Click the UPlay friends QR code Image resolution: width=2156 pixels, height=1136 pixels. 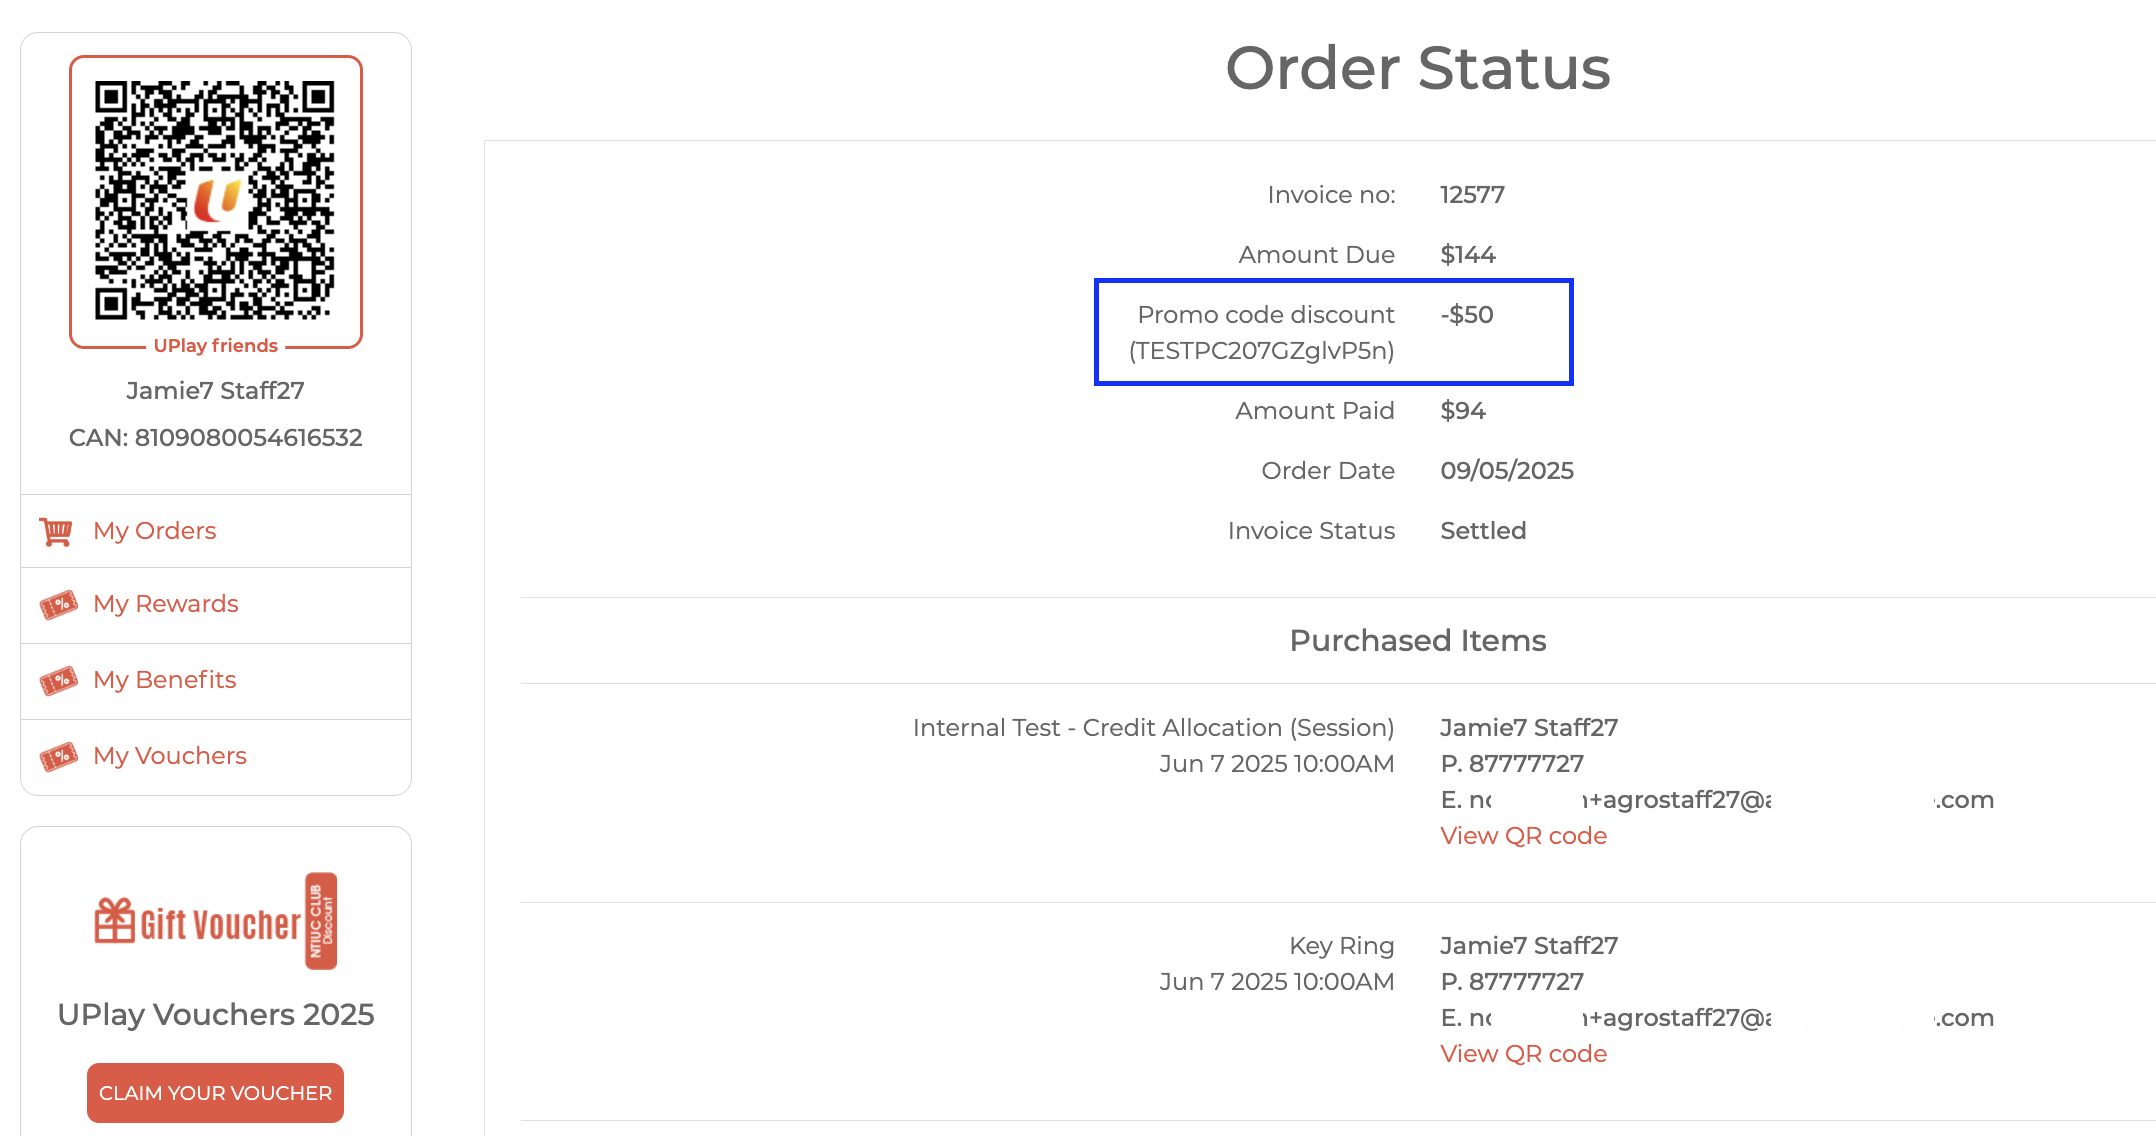pos(215,200)
